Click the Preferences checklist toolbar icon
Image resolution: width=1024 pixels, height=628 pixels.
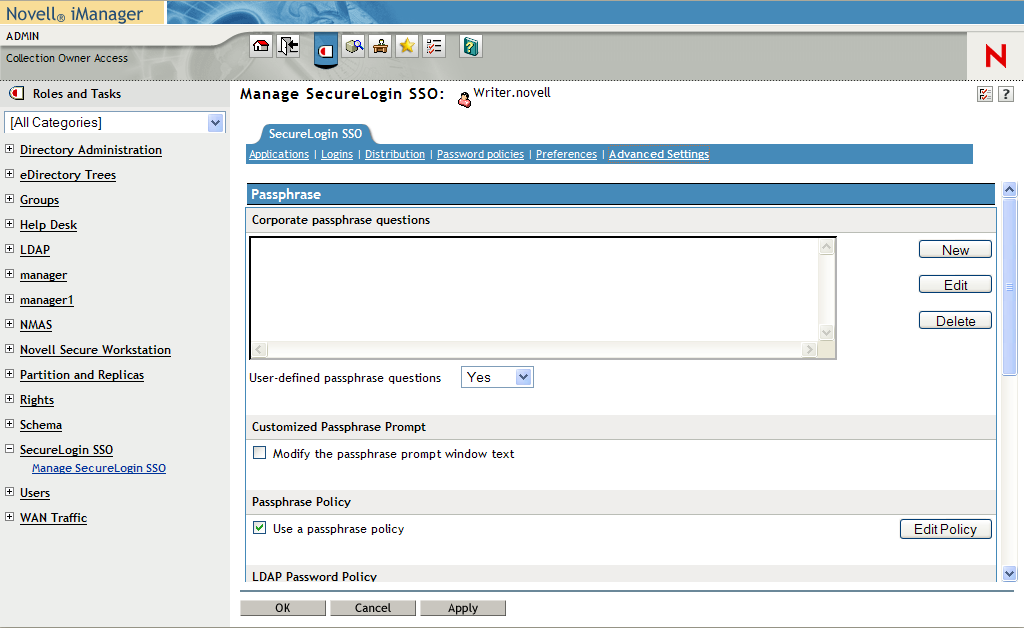434,46
